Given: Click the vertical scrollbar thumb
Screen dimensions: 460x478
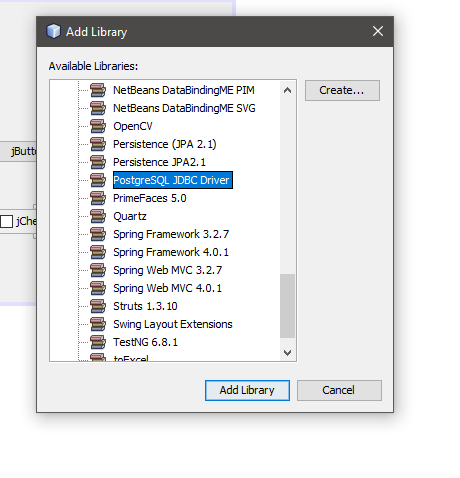Looking at the screenshot, I should coord(287,306).
